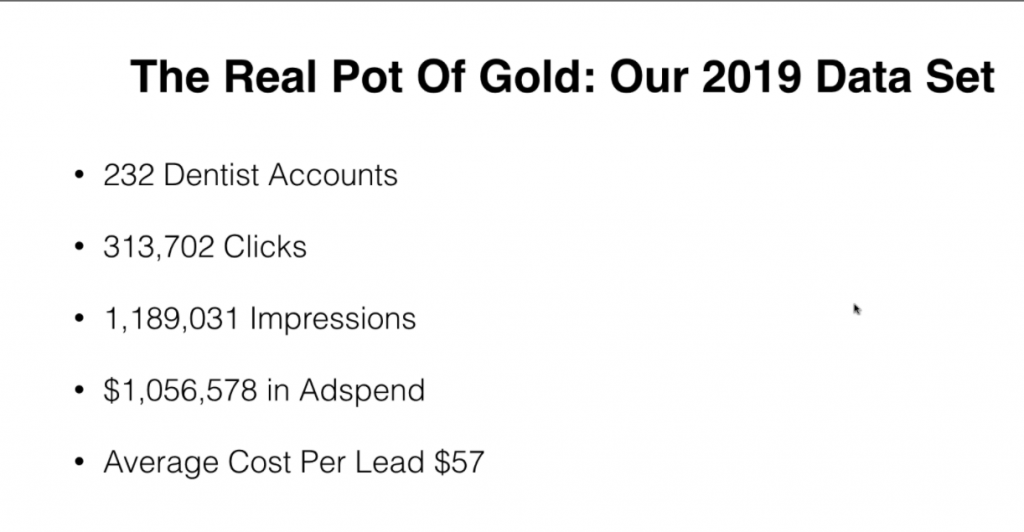1024x532 pixels.
Task: Click the slide title "The Real Pot Of Gold"
Action: coord(363,76)
